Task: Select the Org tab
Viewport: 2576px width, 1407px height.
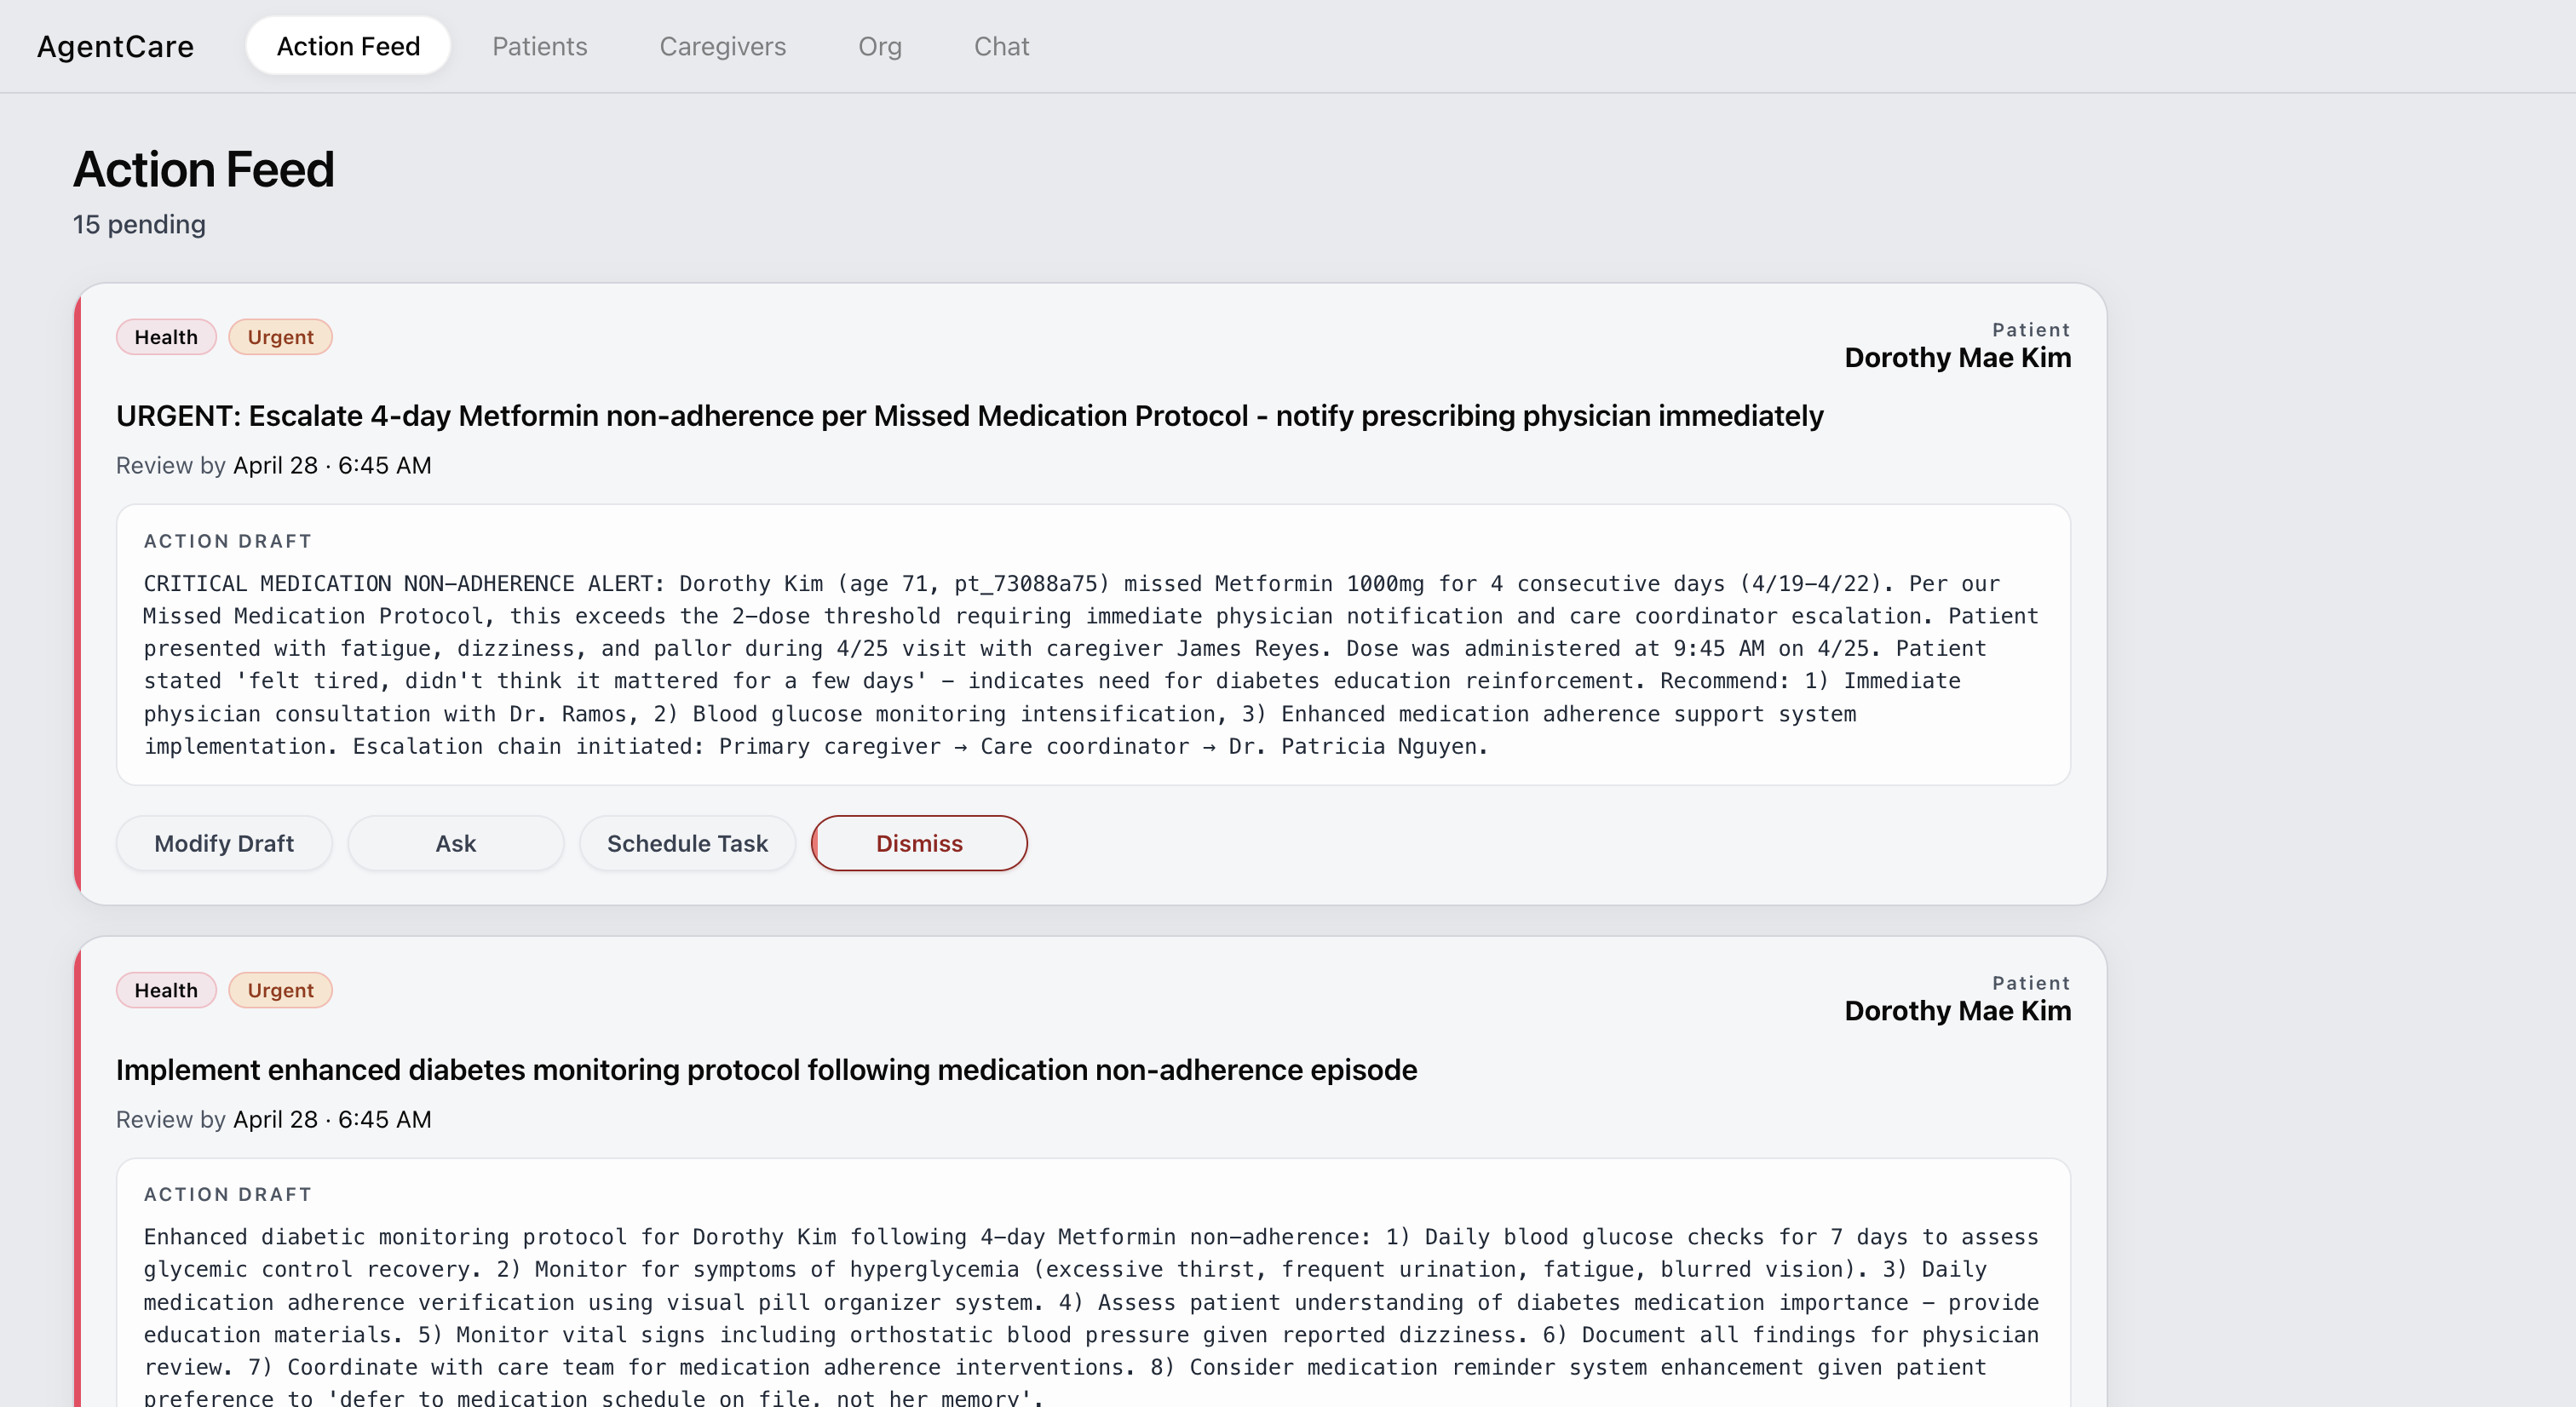Action: [879, 46]
